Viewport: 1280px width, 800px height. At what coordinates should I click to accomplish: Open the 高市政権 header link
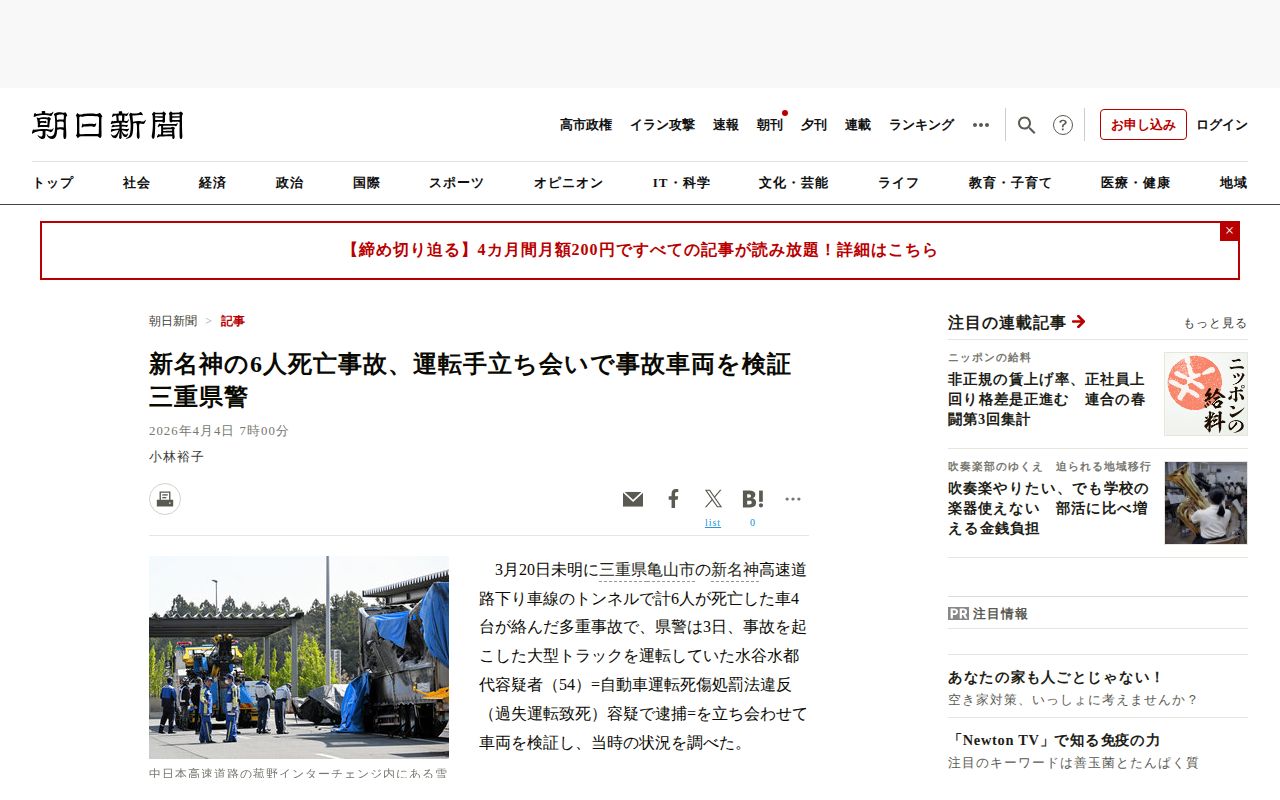click(x=586, y=125)
